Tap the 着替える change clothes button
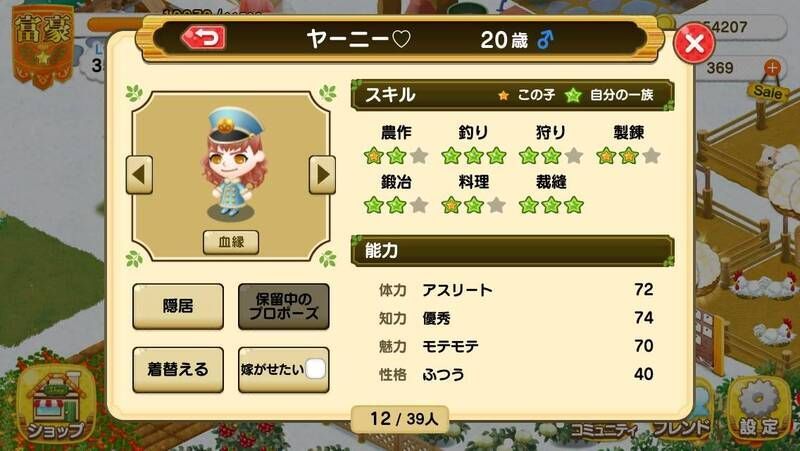Image resolution: width=800 pixels, height=451 pixels. pos(178,369)
